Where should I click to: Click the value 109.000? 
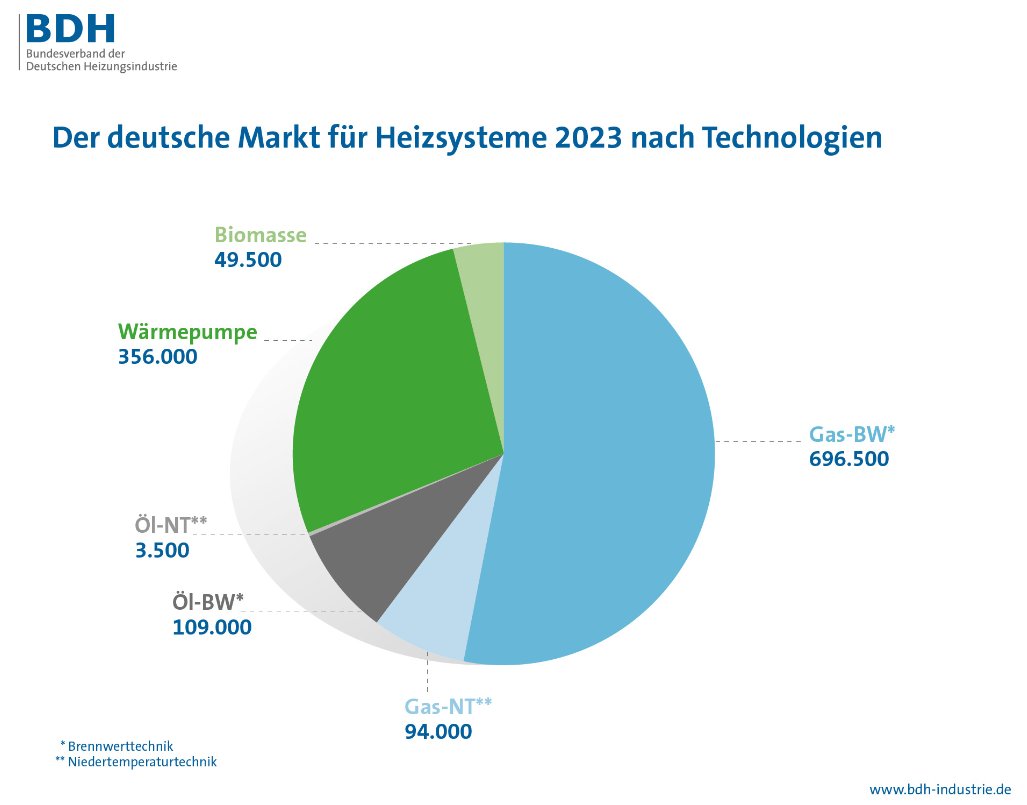tap(212, 627)
